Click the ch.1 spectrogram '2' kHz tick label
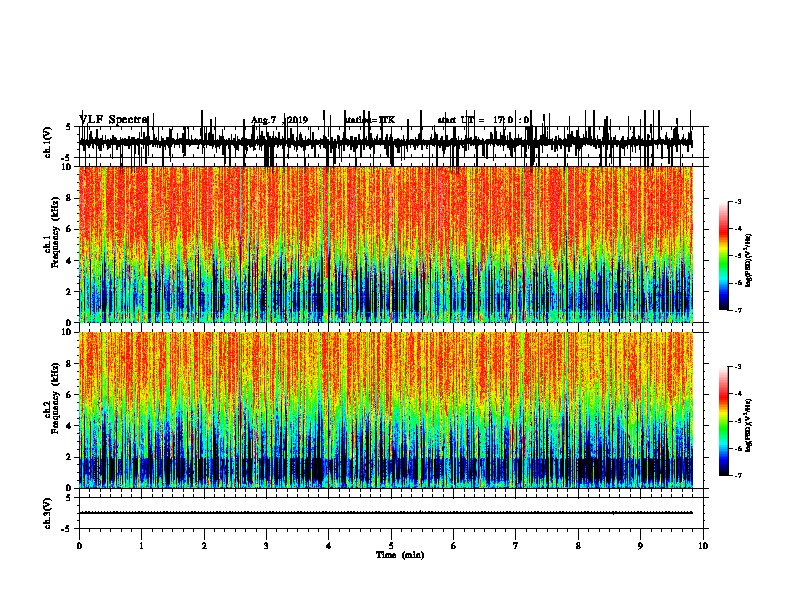The height and width of the screenshot is (612, 792). (x=70, y=292)
